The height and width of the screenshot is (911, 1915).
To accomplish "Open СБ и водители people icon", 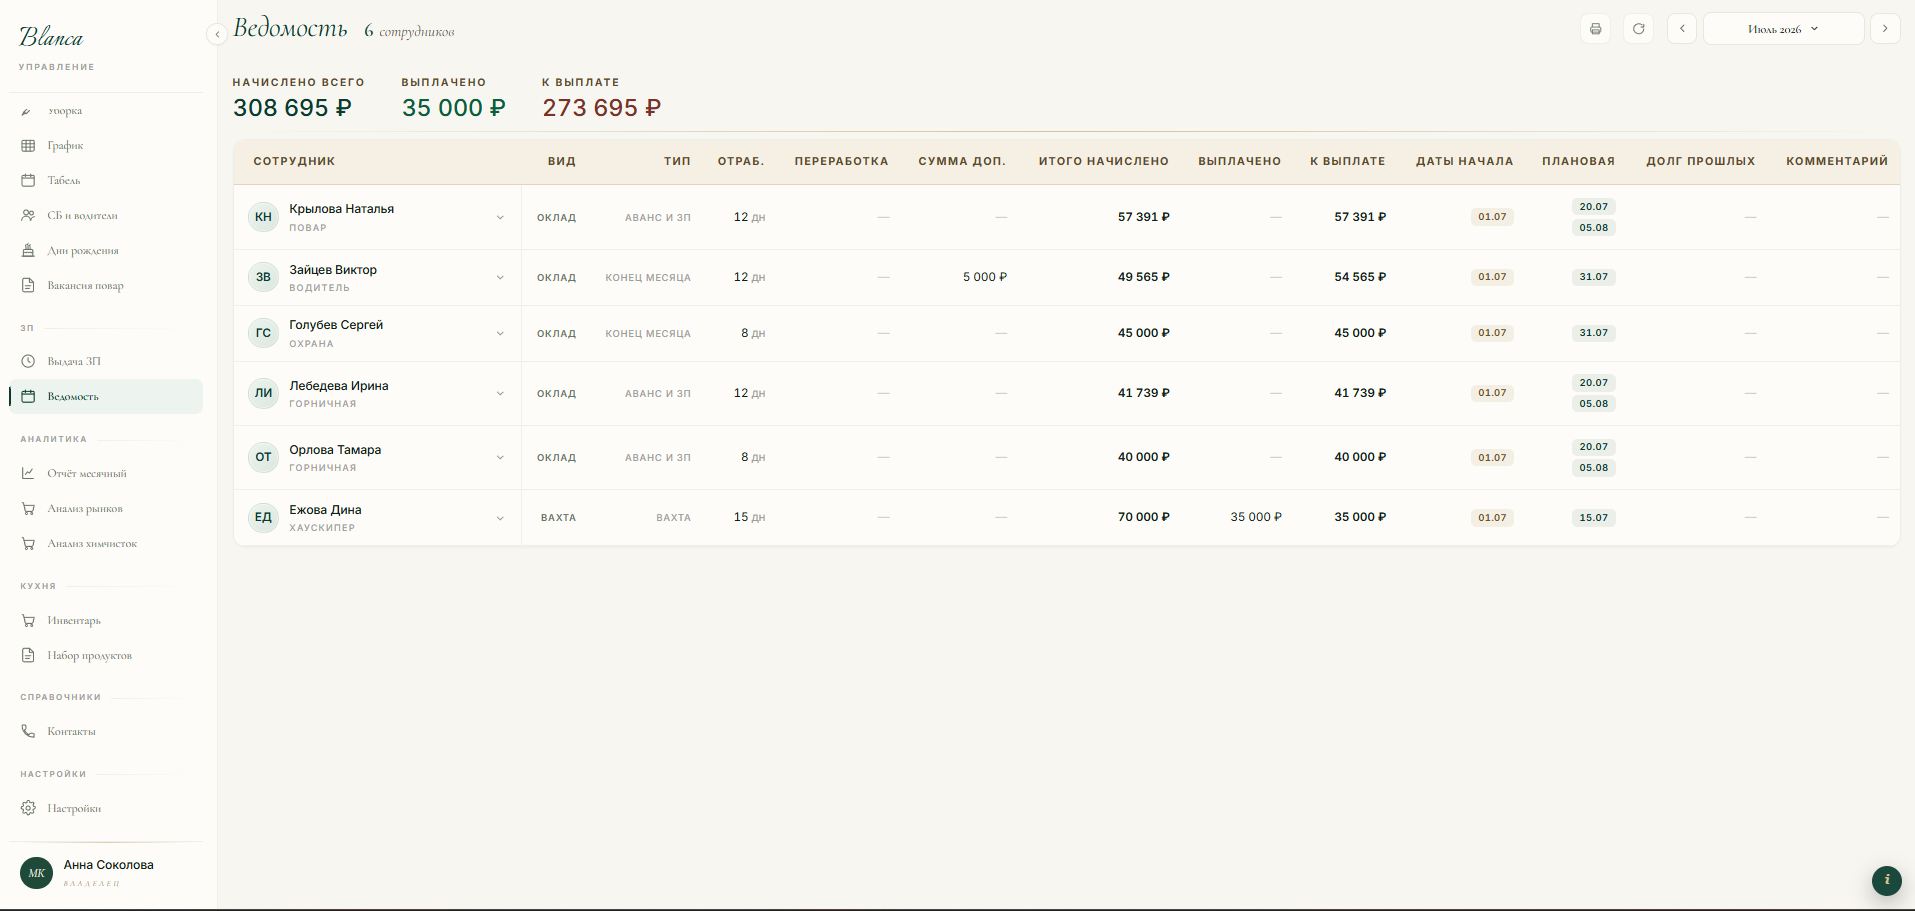I will coord(28,216).
